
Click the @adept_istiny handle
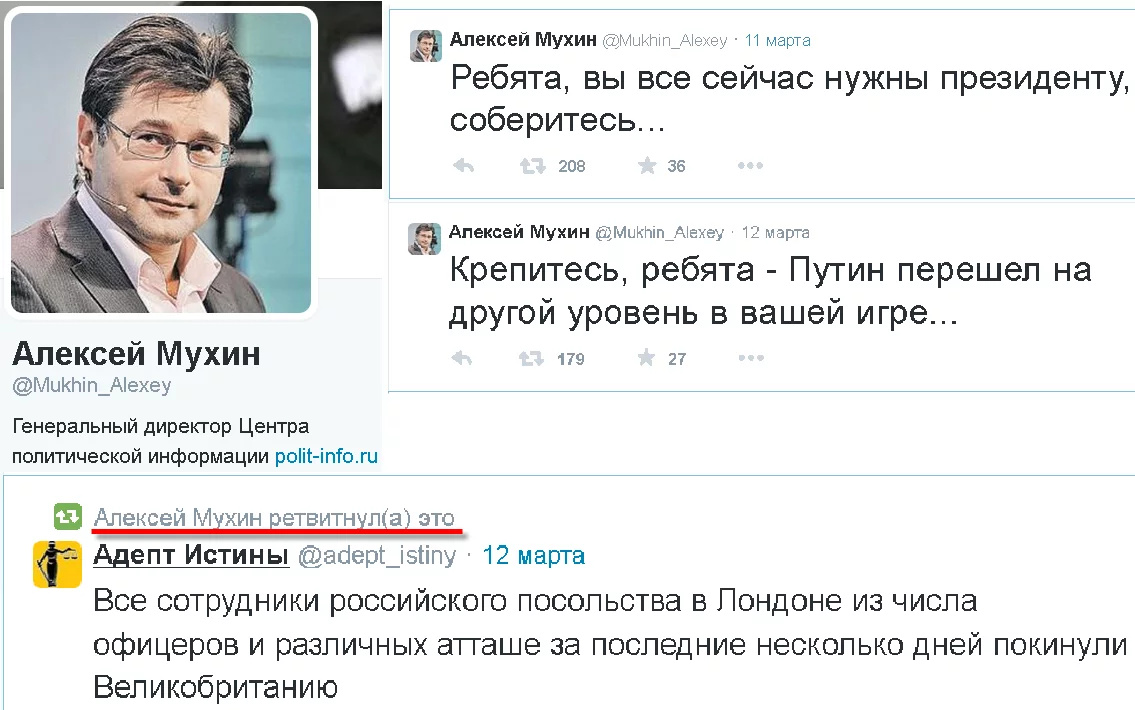[x=377, y=556]
